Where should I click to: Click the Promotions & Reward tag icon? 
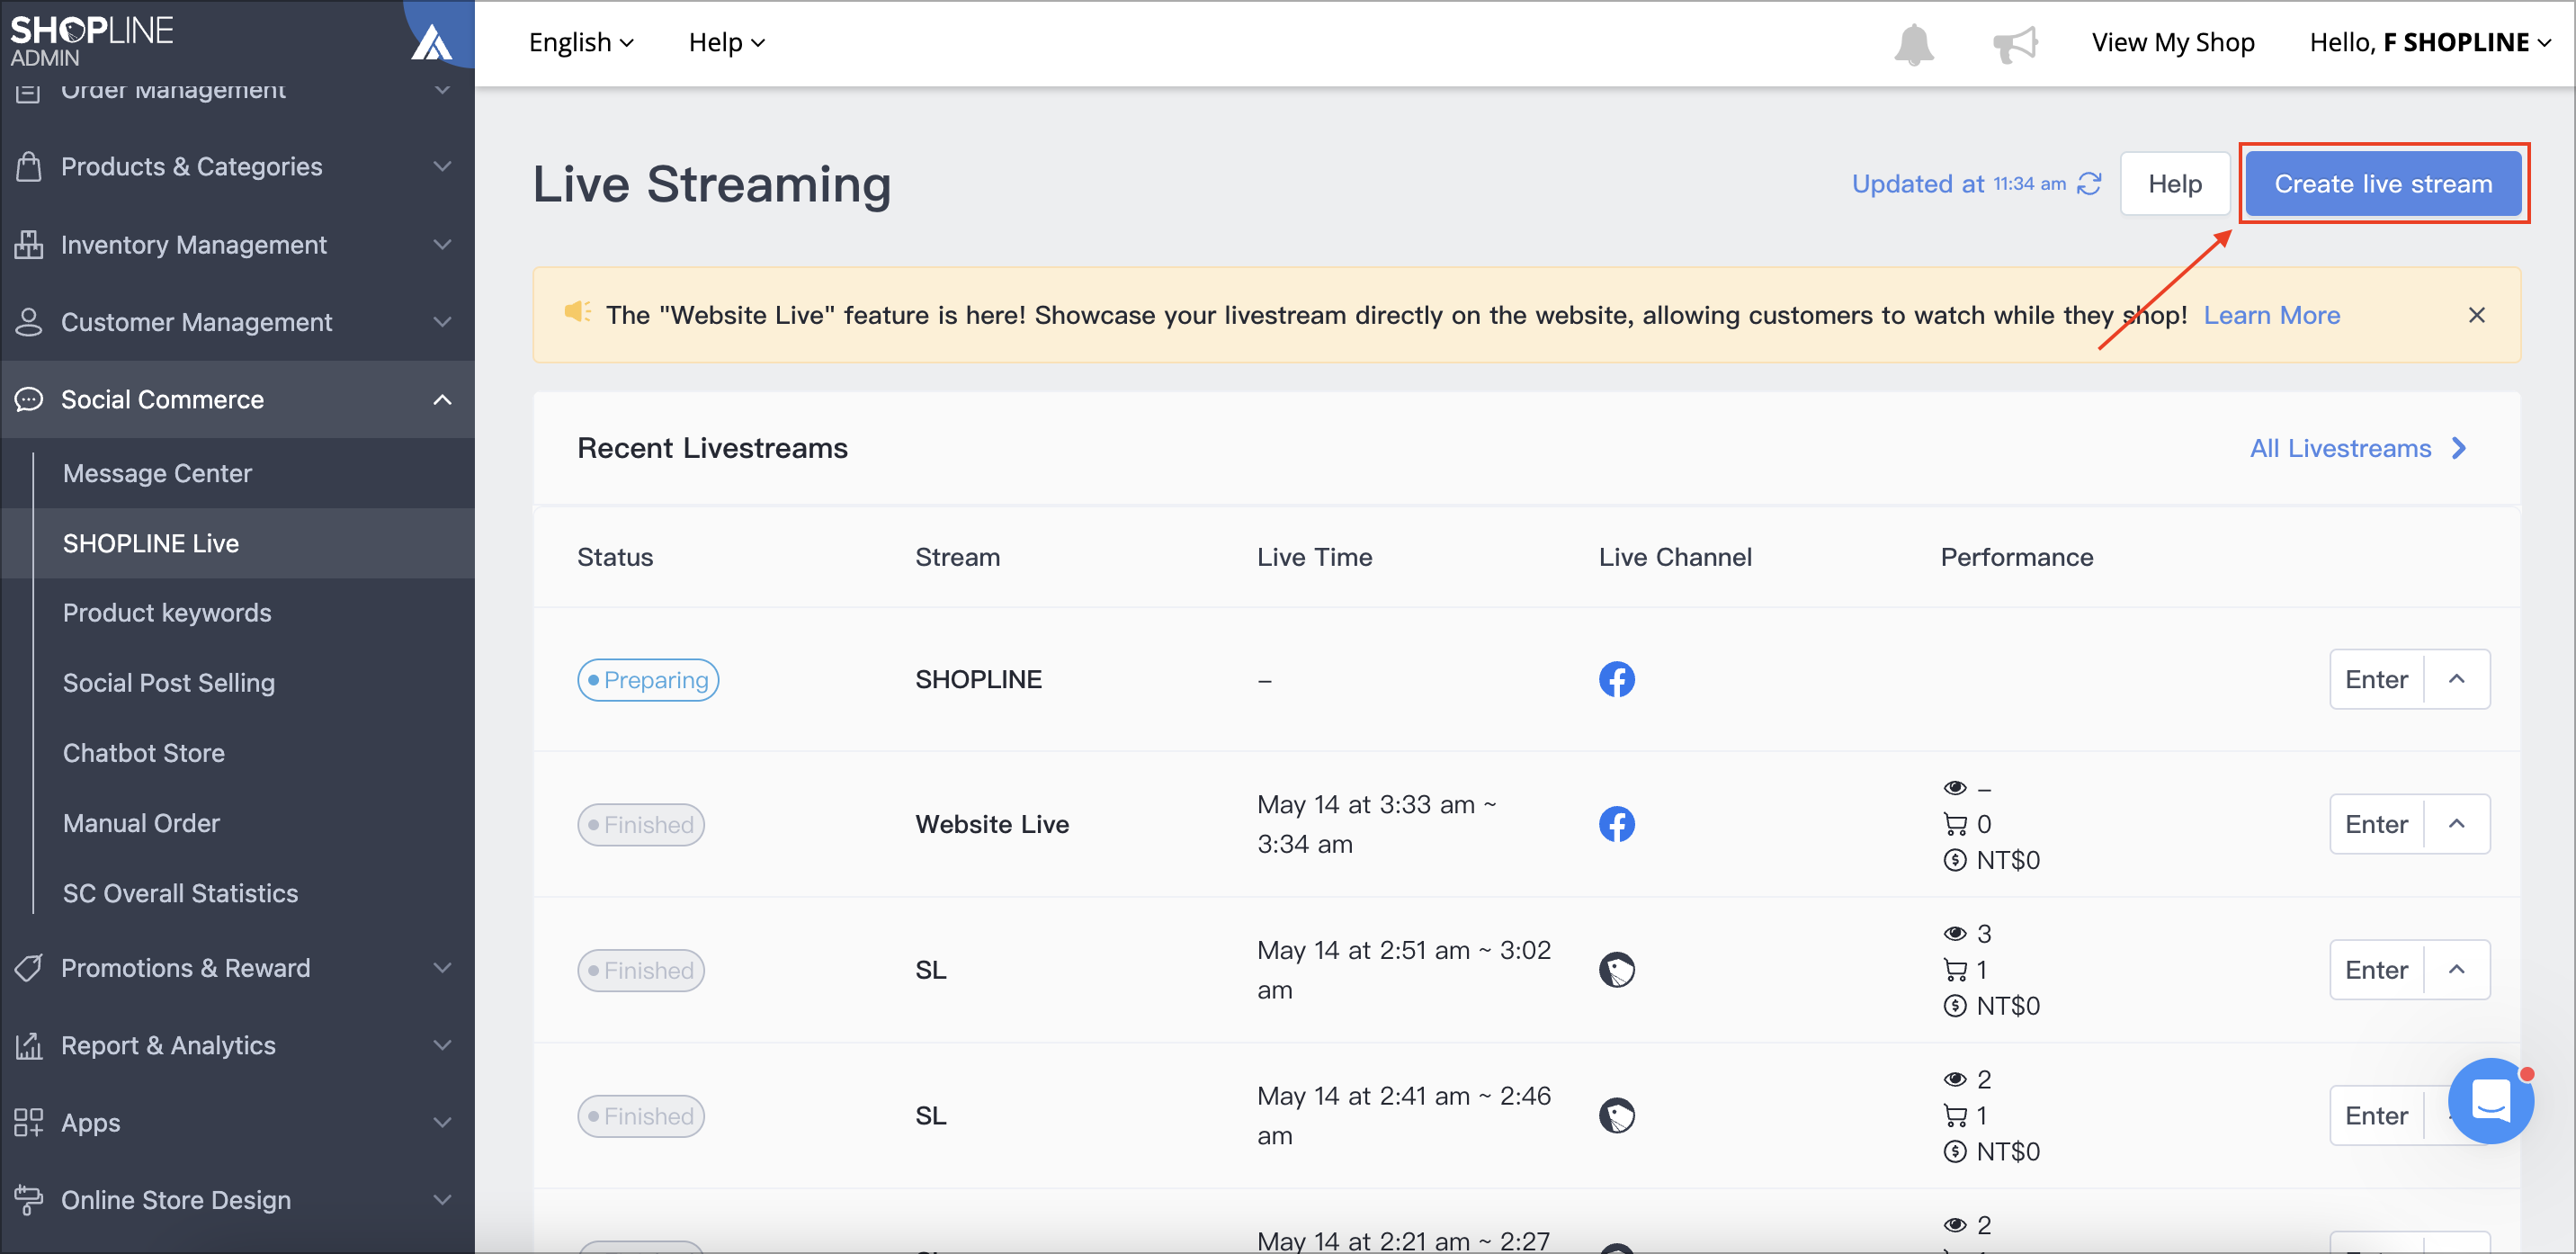(29, 967)
